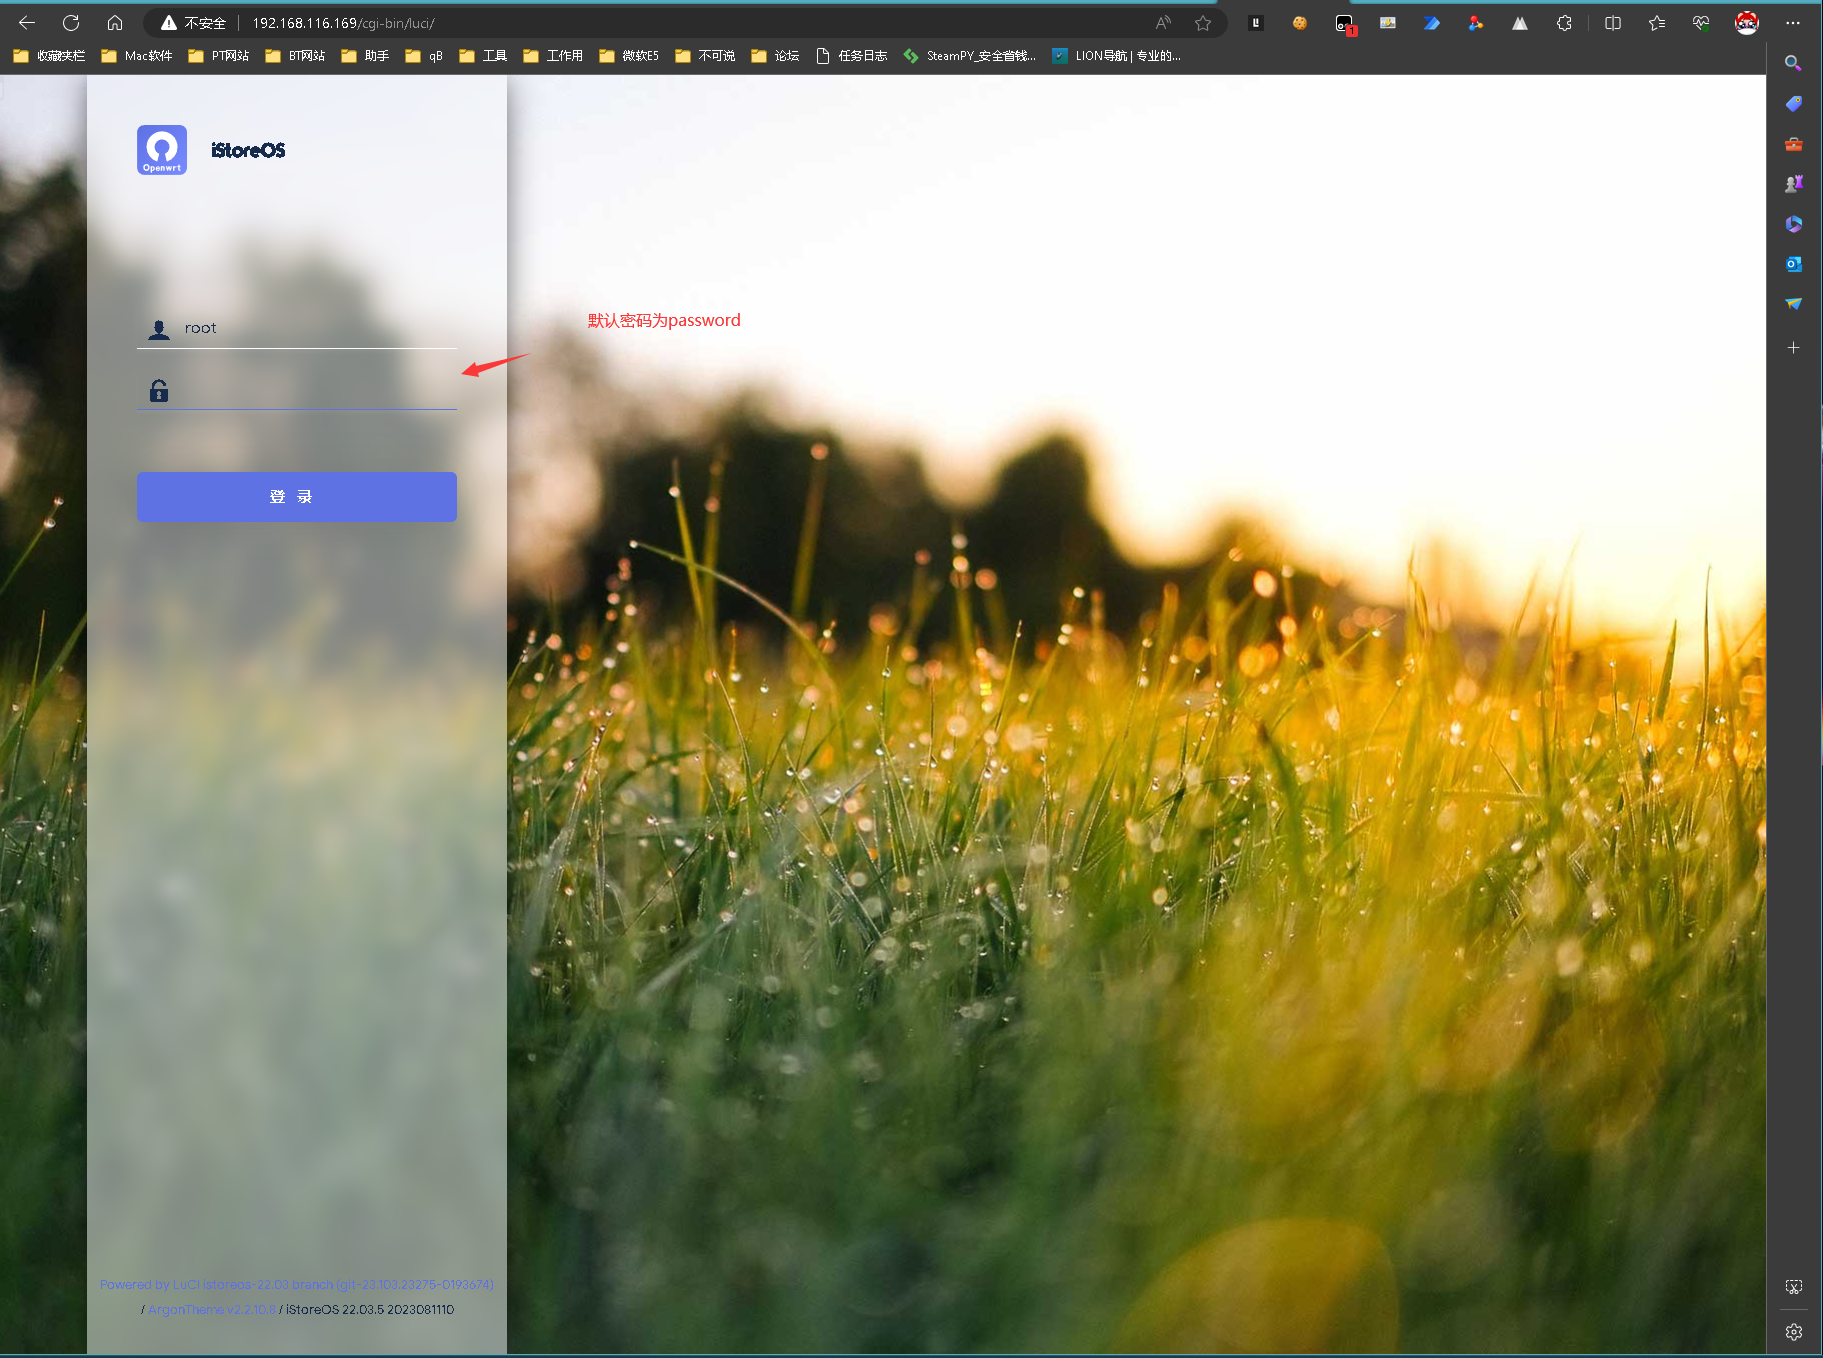Screen dimensions: 1823x1358
Task: Click the browser refresh icon
Action: pos(71,23)
